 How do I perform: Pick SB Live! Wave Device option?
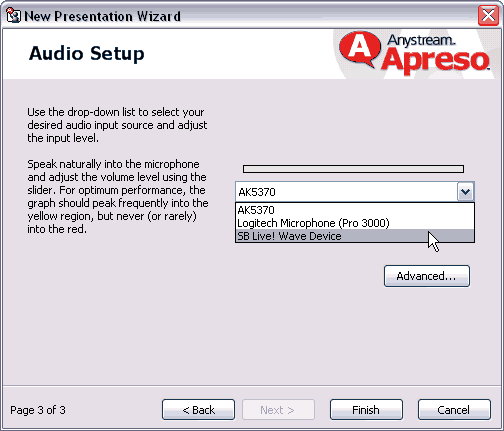[355, 236]
